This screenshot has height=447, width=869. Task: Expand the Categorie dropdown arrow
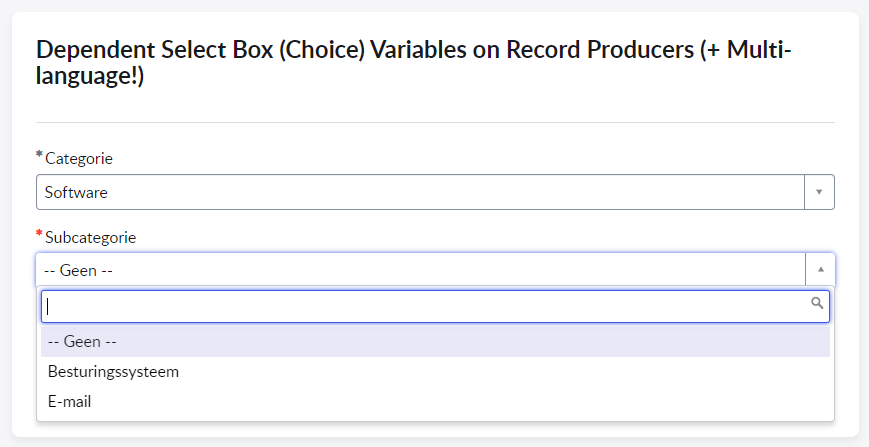coord(819,192)
